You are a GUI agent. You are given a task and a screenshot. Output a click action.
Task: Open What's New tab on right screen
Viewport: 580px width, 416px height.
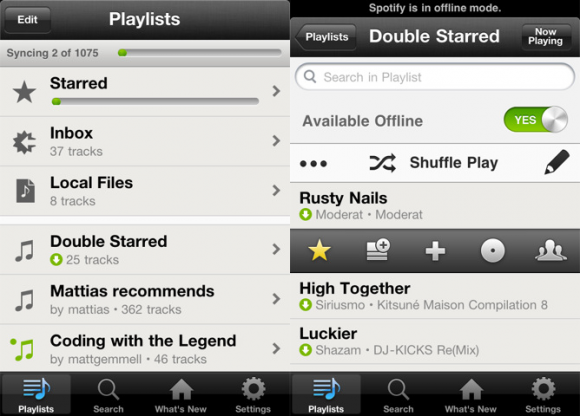[471, 395]
